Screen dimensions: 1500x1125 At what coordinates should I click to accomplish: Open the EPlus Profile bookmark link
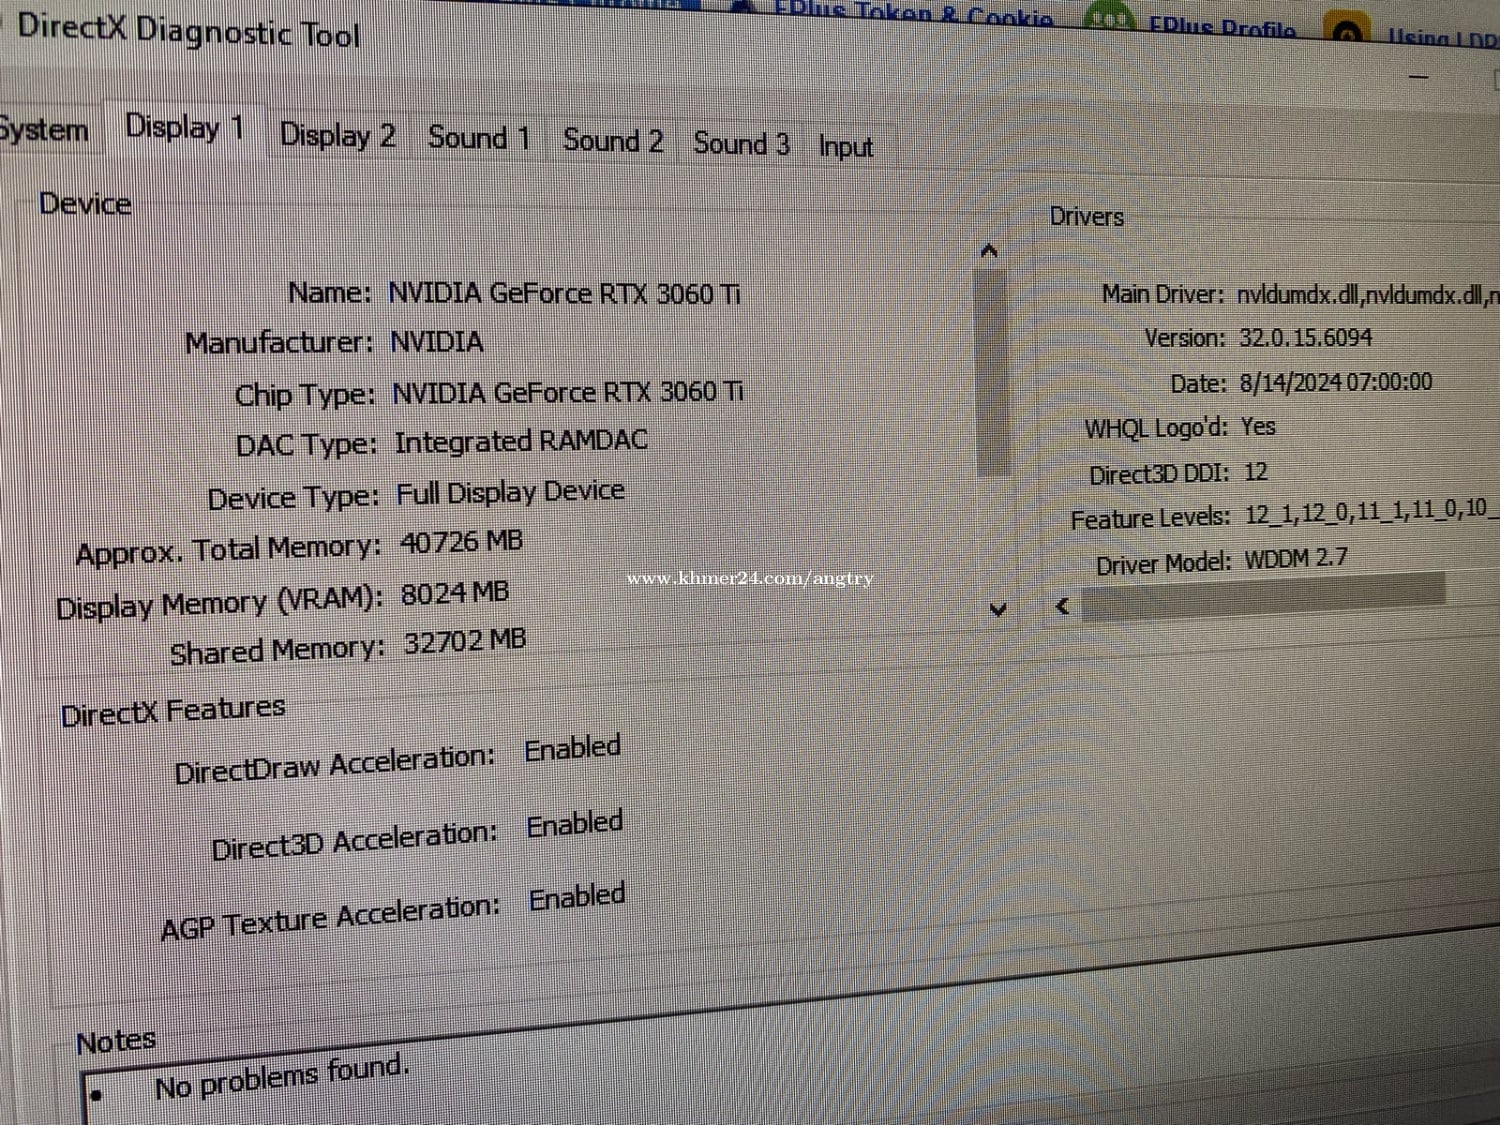pyautogui.click(x=1221, y=27)
